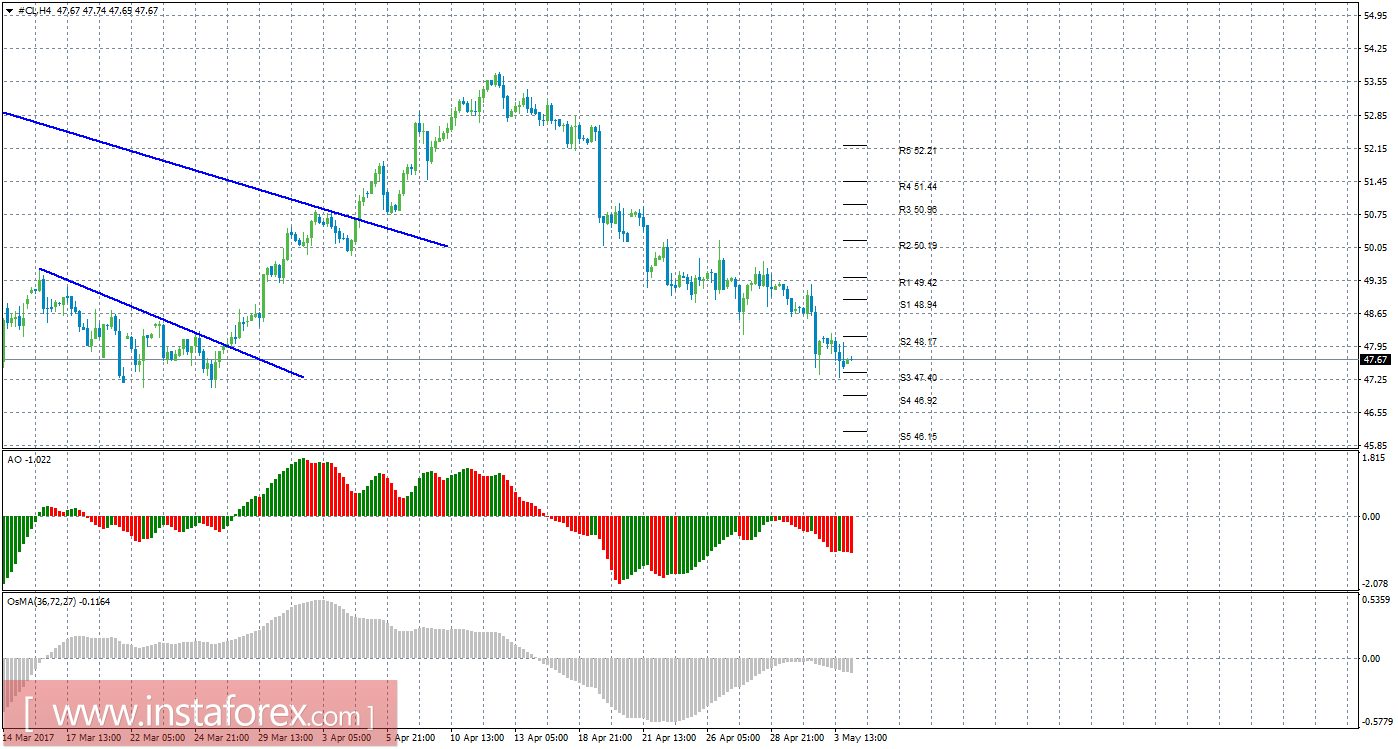Click the R3 50.96 pivot label
The image size is (1398, 749).
pyautogui.click(x=917, y=210)
